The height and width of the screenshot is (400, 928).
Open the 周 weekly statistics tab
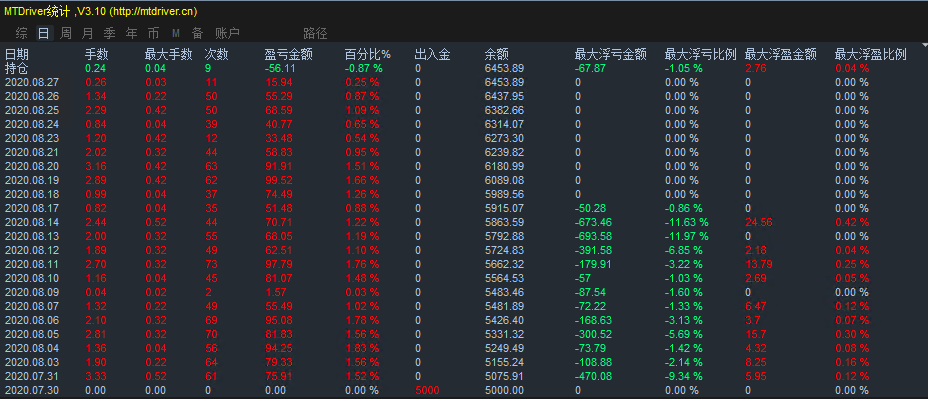(65, 33)
